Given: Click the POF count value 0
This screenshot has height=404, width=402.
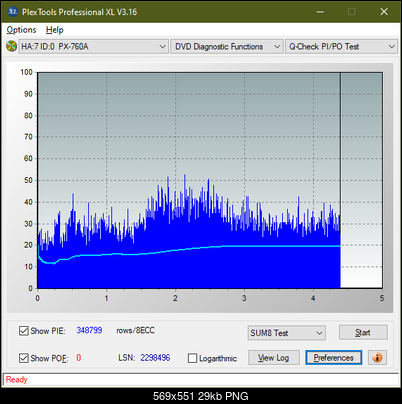Looking at the screenshot, I should [79, 358].
